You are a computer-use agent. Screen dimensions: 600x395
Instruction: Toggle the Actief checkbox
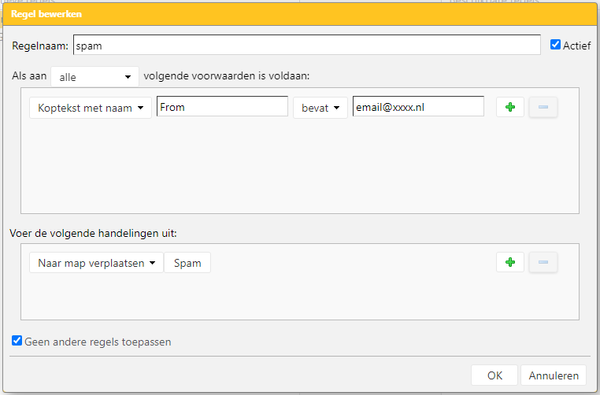tap(555, 45)
